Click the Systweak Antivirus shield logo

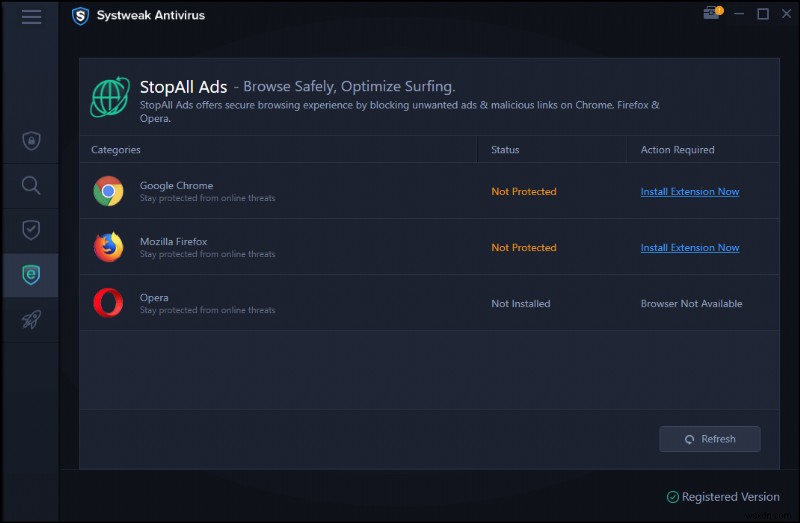tap(80, 16)
